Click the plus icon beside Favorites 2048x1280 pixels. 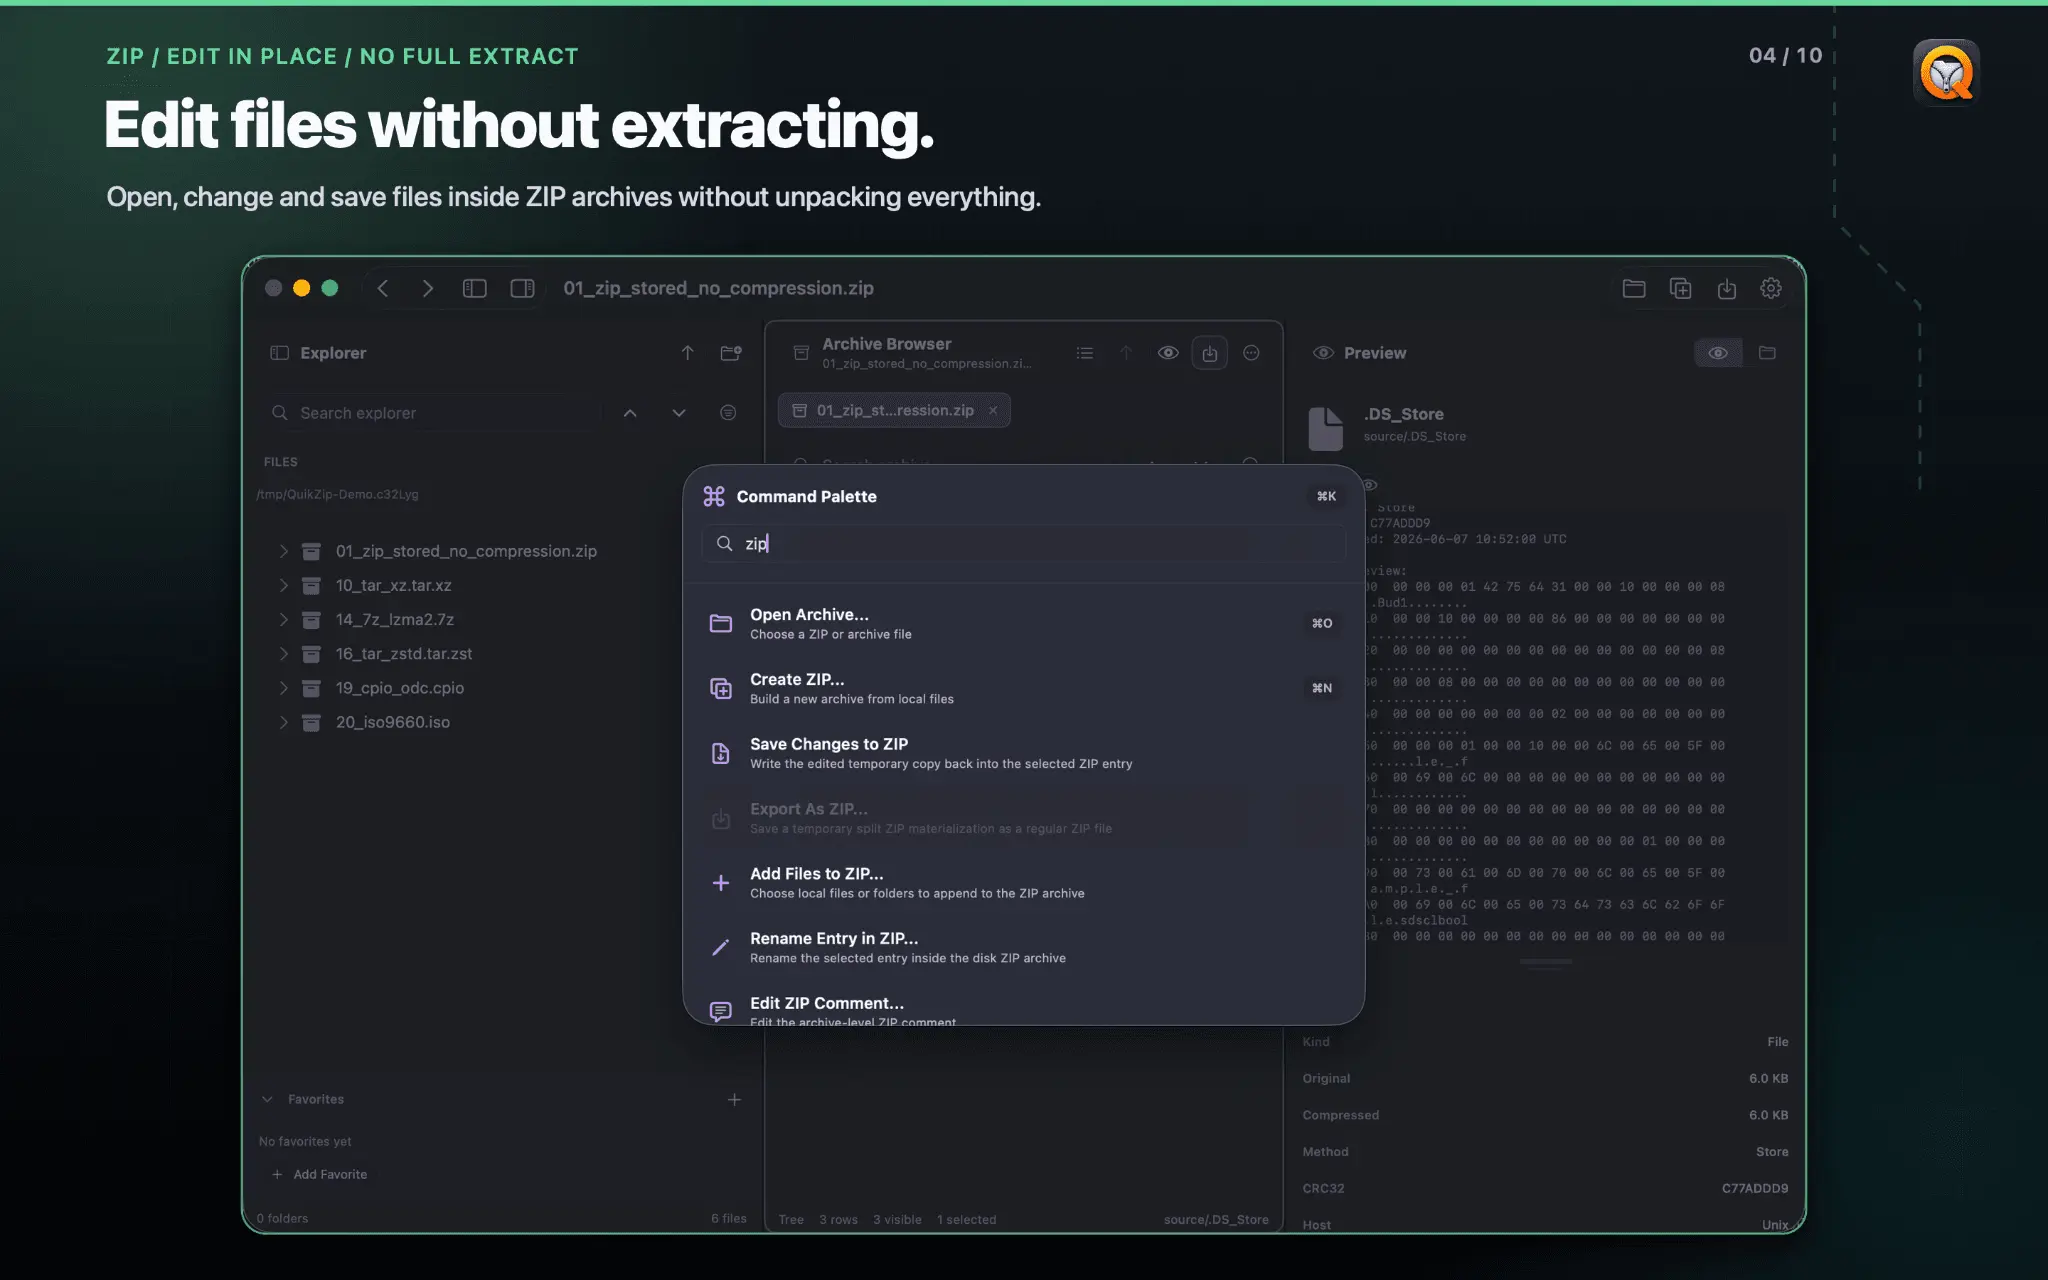pyautogui.click(x=734, y=1099)
